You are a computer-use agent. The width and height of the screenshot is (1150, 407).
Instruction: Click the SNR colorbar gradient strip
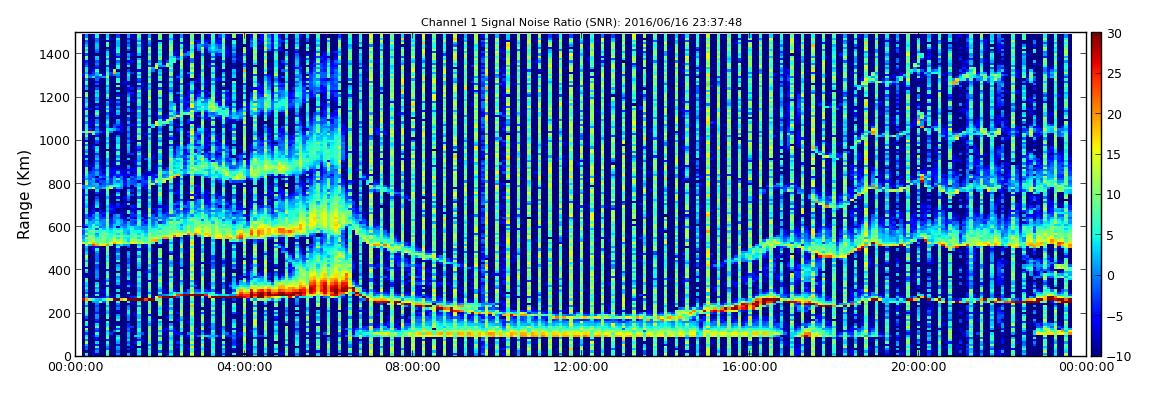[1096, 194]
